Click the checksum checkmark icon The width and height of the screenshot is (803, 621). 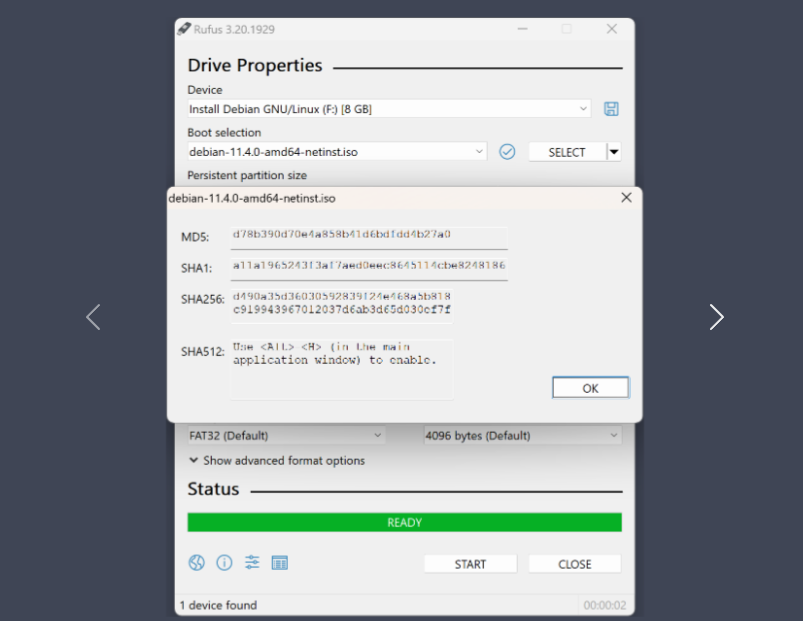coord(507,152)
